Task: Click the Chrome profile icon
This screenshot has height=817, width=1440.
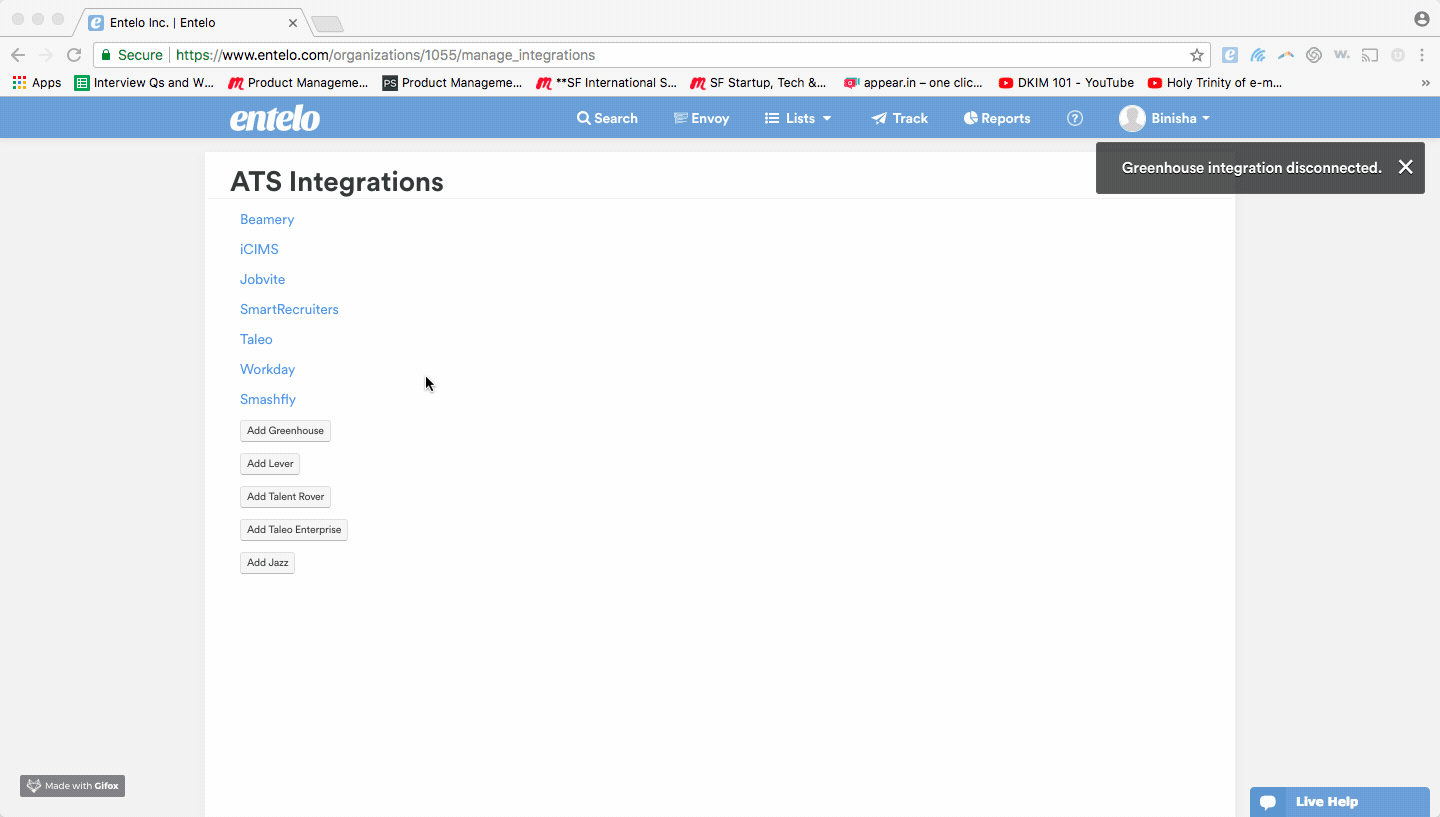Action: click(1421, 19)
